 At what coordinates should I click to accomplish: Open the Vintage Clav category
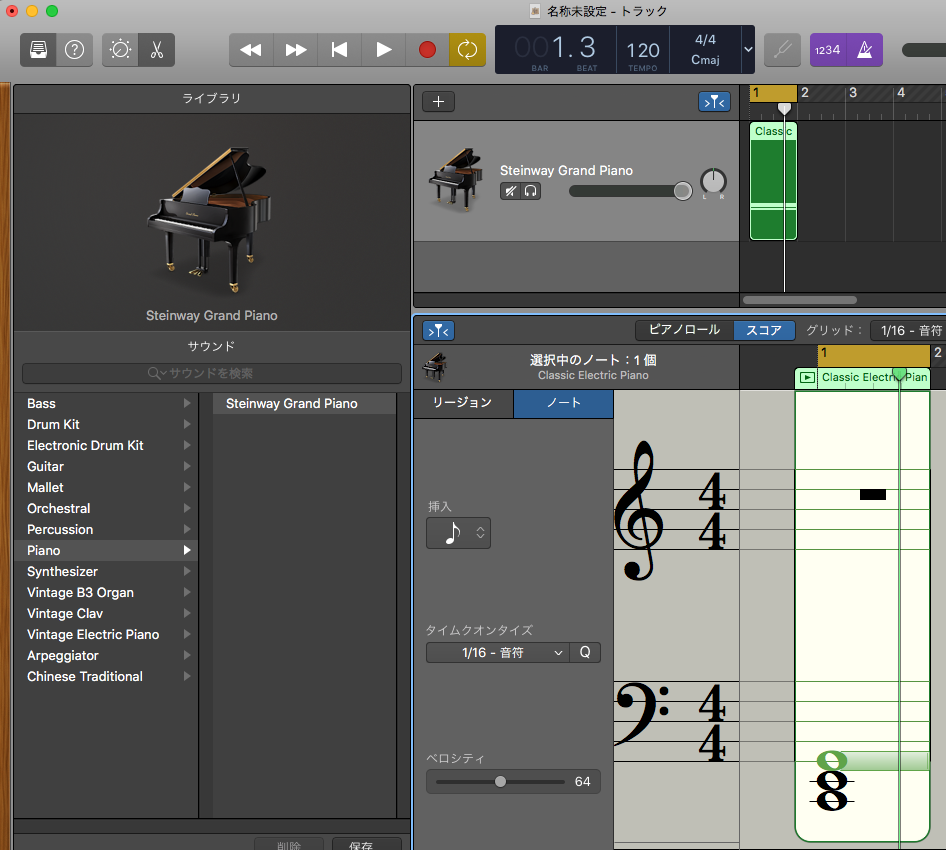pos(106,614)
